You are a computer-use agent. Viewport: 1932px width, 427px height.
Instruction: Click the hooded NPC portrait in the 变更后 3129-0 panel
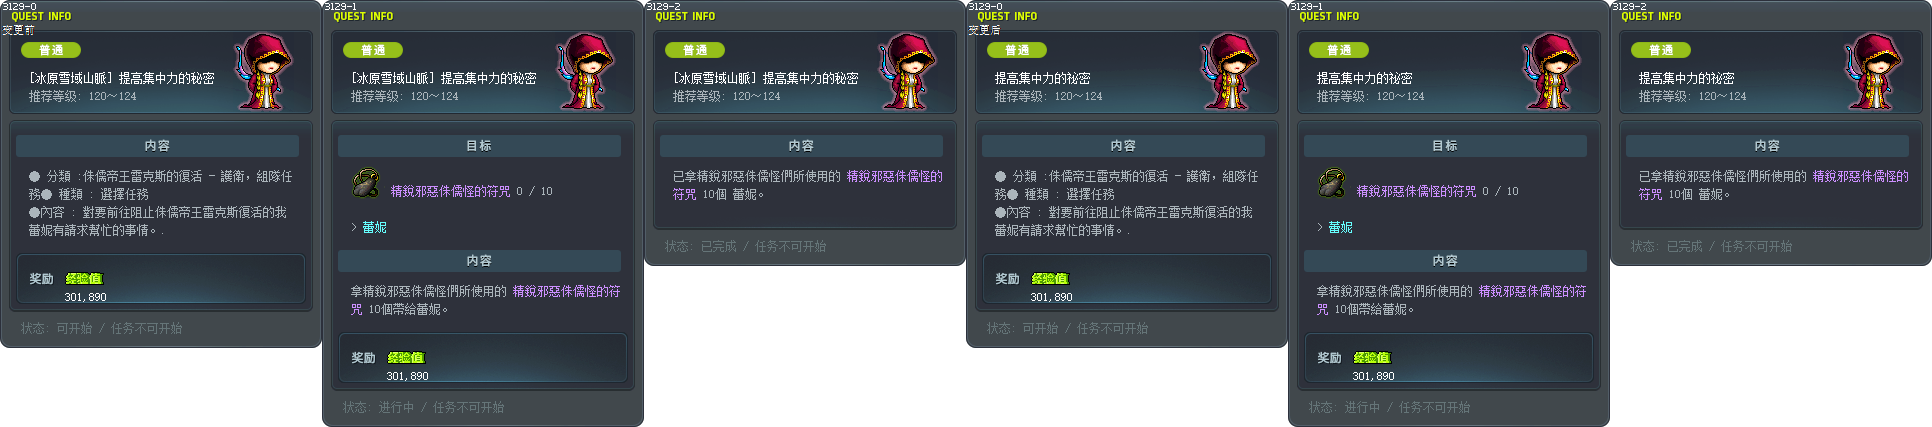(x=1231, y=71)
